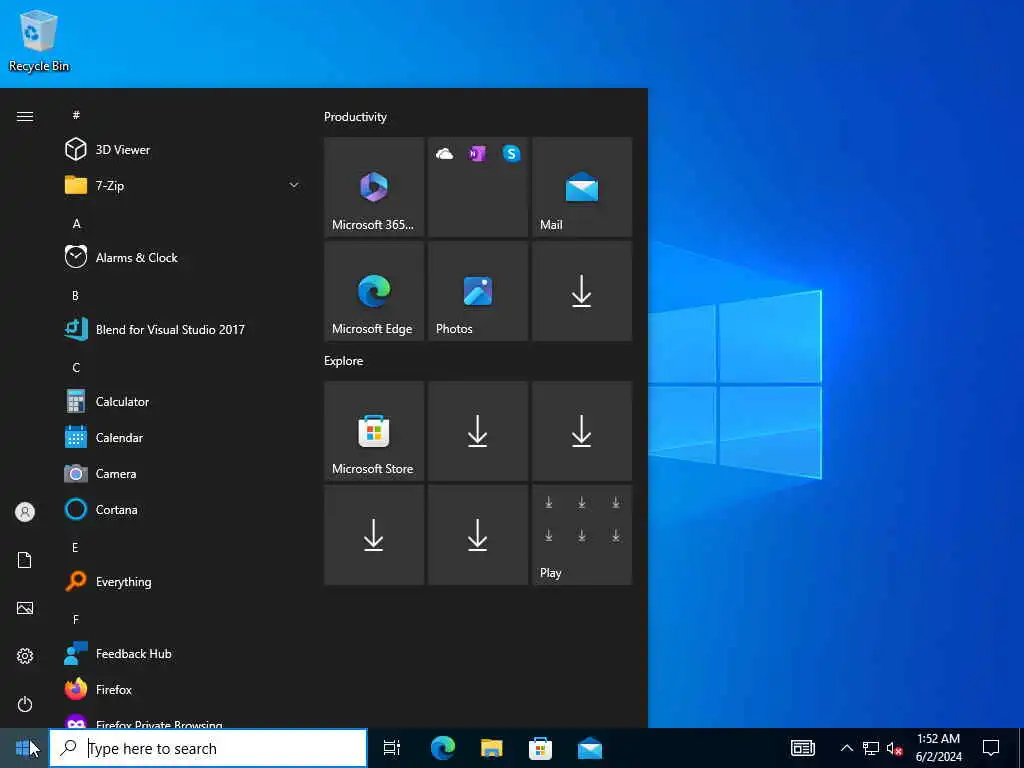
Task: Launch Calculator app
Action: point(183,402)
